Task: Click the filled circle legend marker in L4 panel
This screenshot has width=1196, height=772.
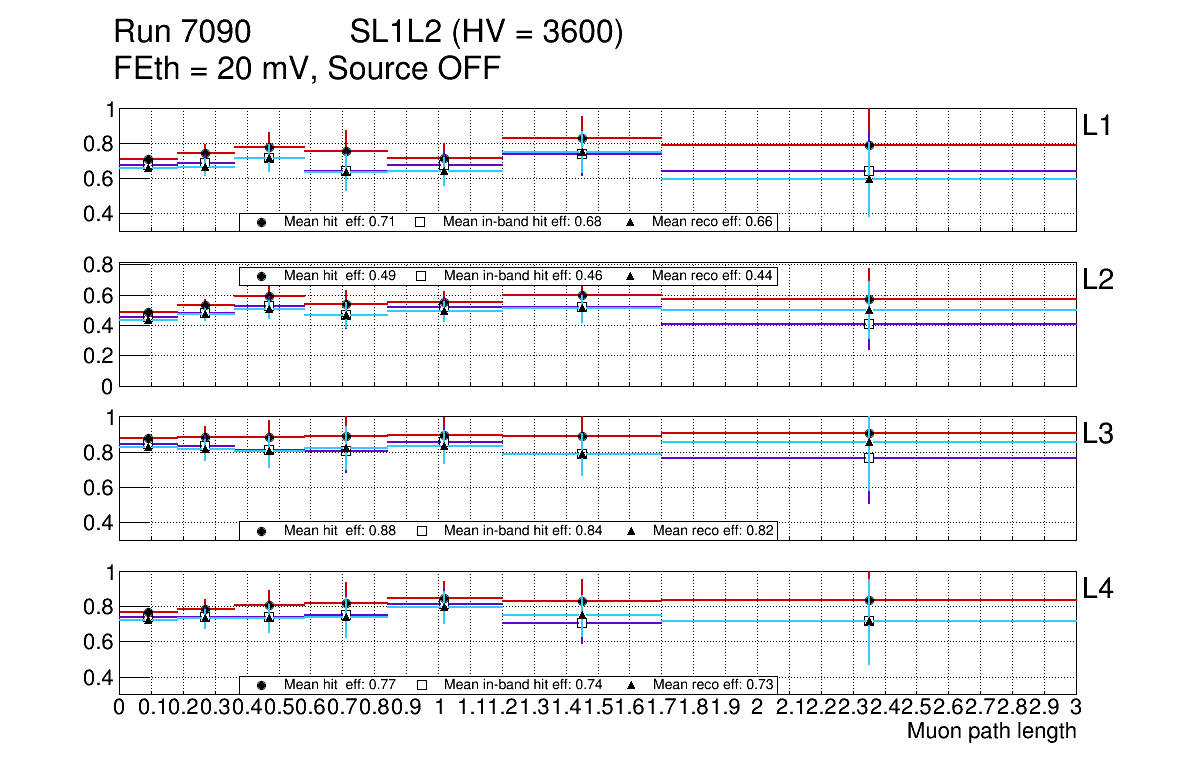Action: [x=262, y=685]
